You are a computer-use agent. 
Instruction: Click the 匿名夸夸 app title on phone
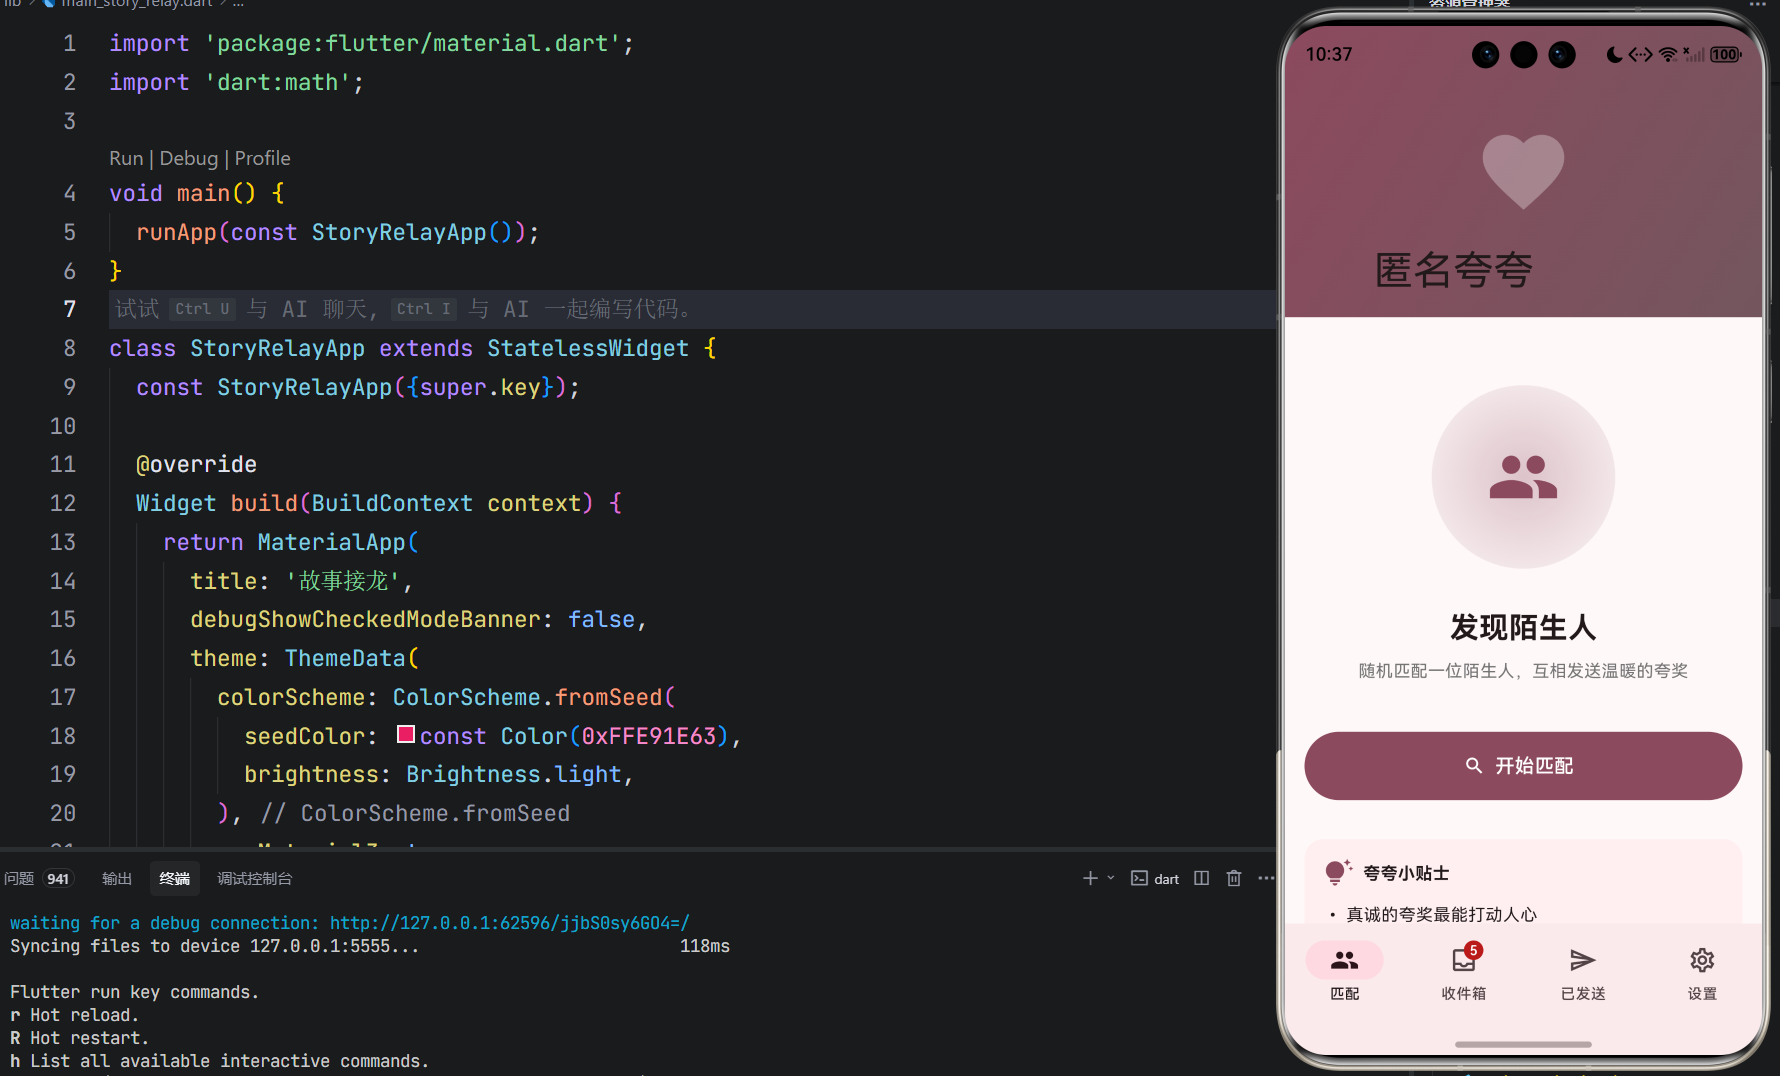(1454, 270)
